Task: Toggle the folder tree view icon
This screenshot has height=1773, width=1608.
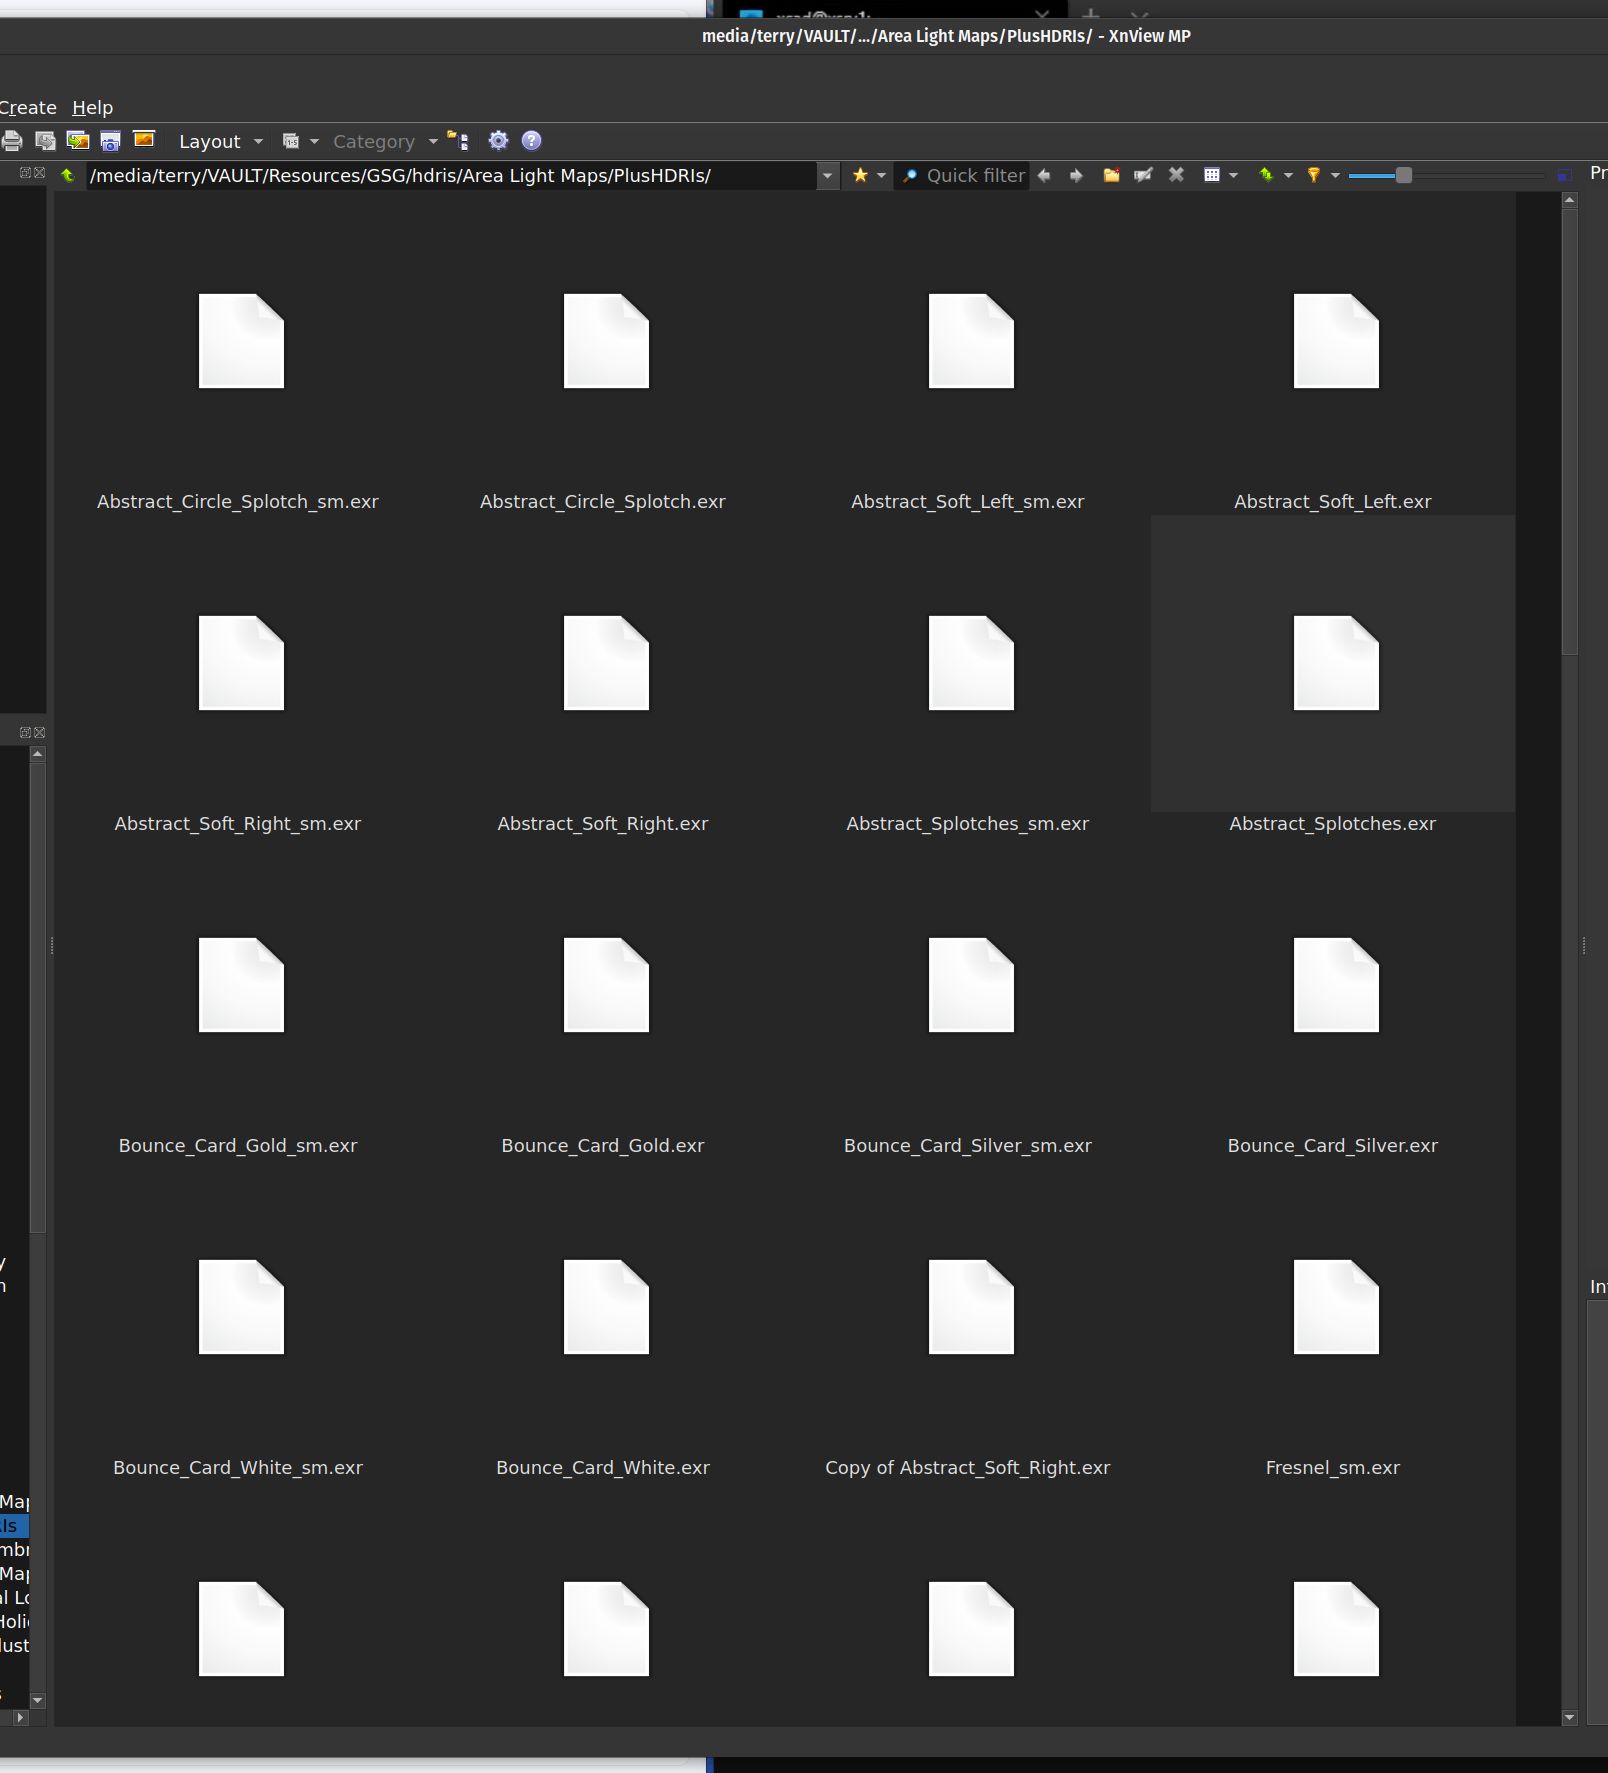Action: tap(458, 141)
